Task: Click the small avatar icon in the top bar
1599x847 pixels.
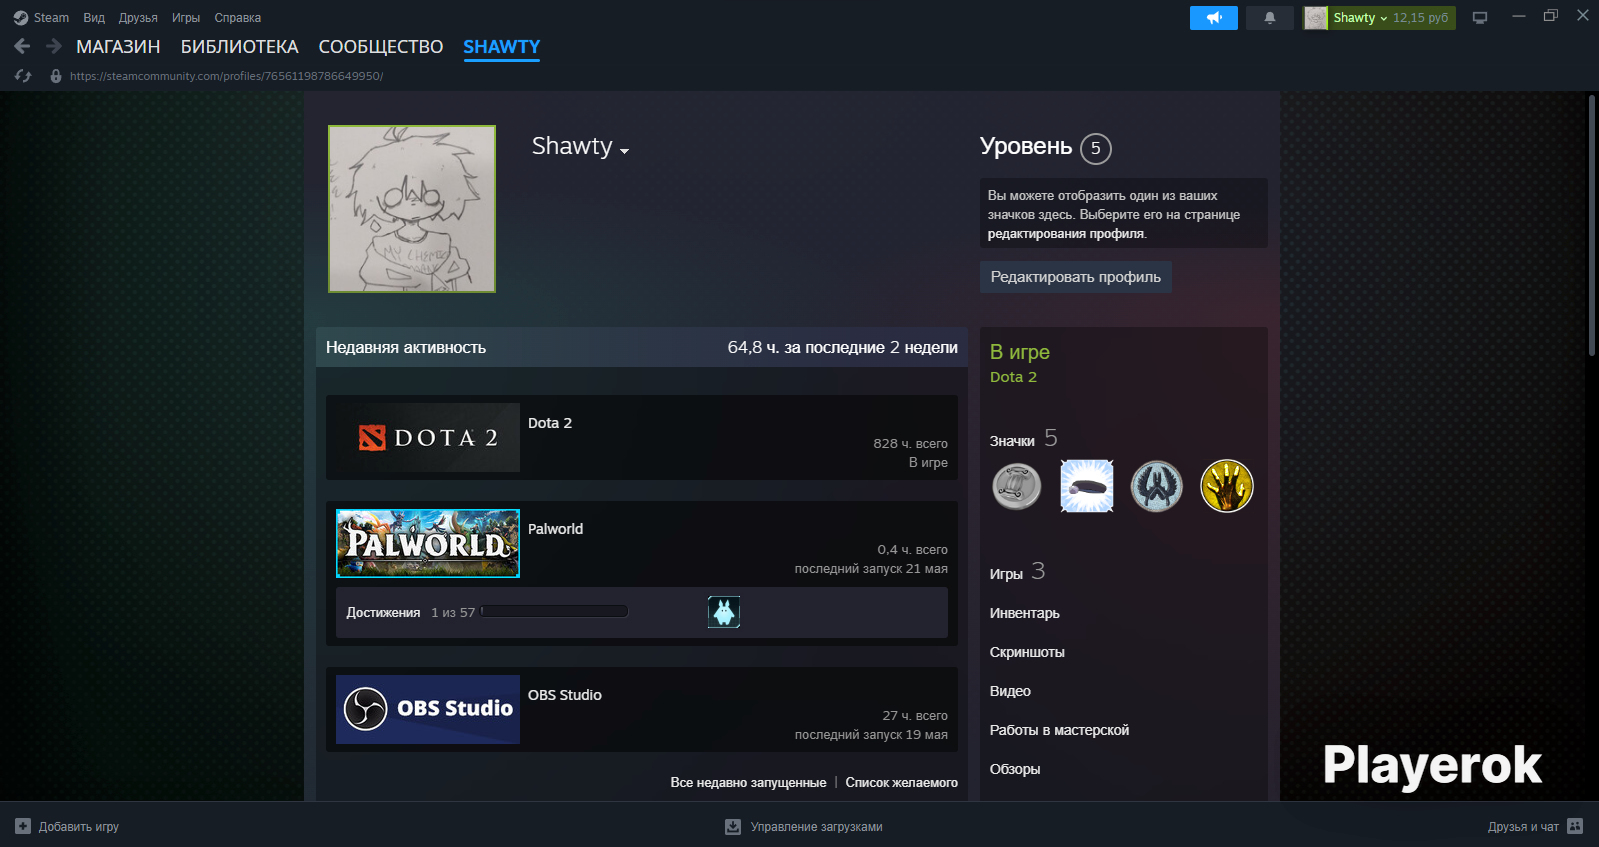Action: (1316, 18)
